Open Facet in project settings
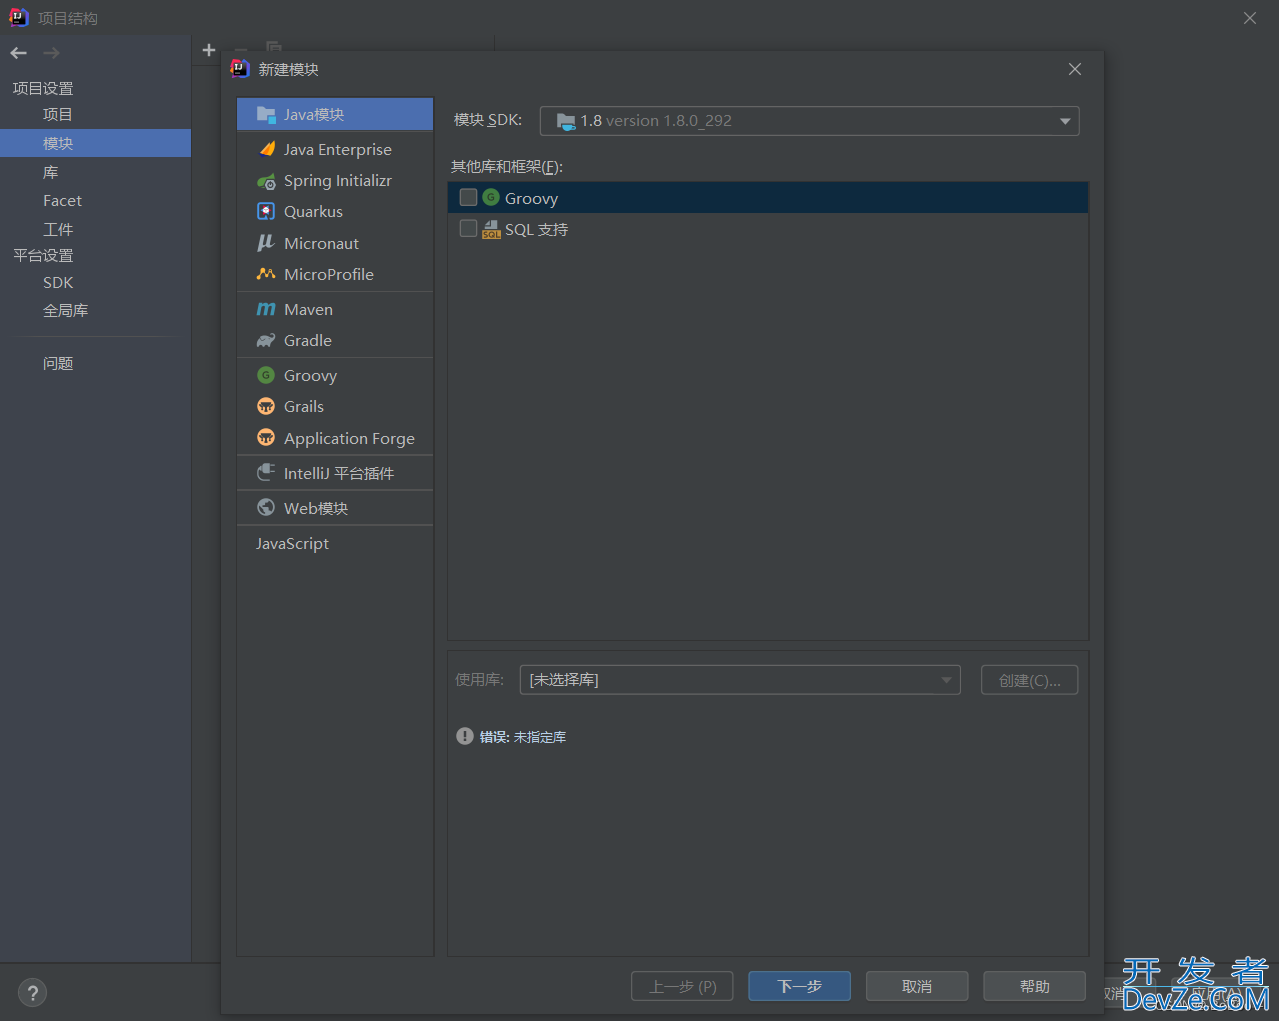 pyautogui.click(x=62, y=200)
